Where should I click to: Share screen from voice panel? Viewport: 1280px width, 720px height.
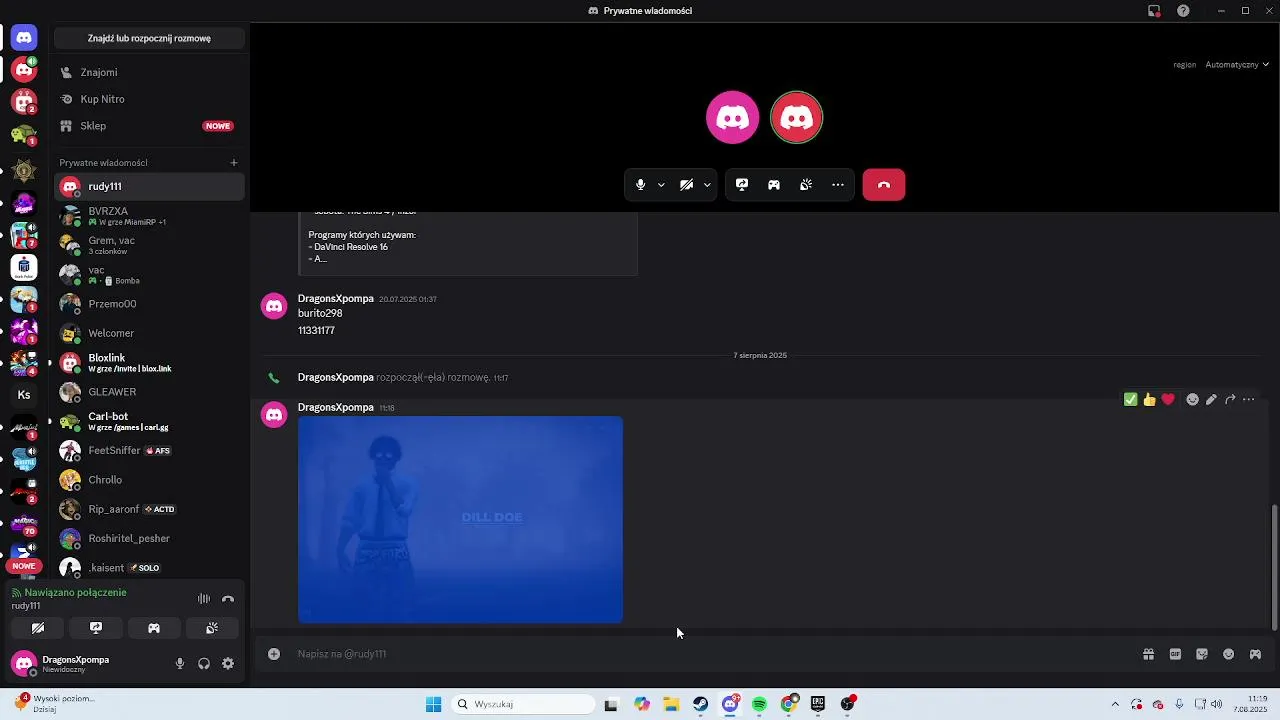pyautogui.click(x=96, y=628)
